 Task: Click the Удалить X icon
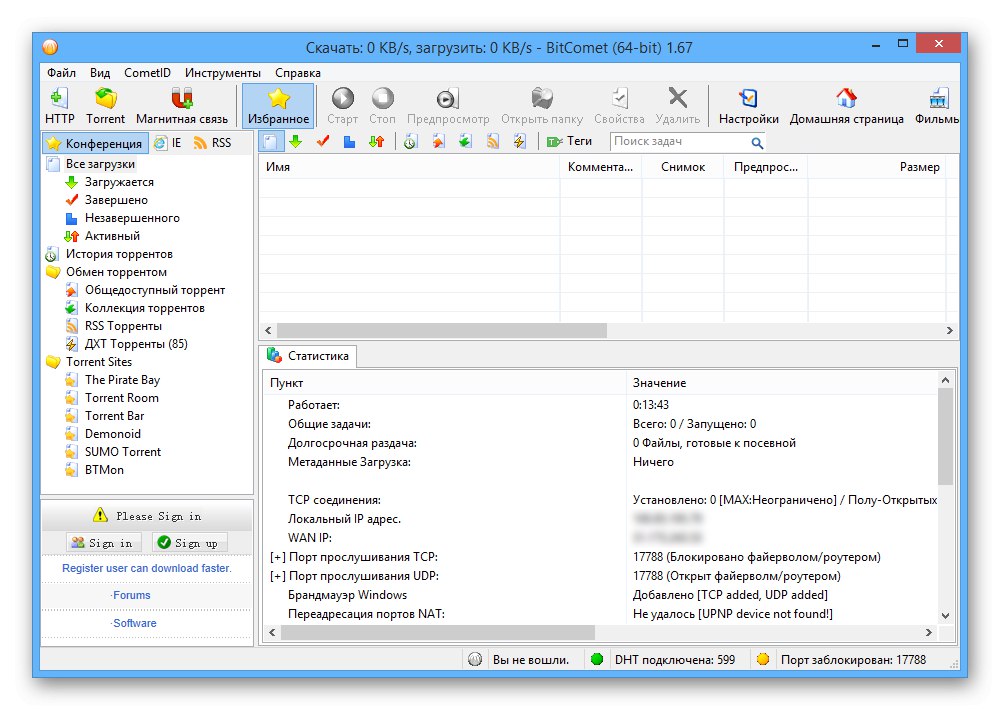pos(678,98)
